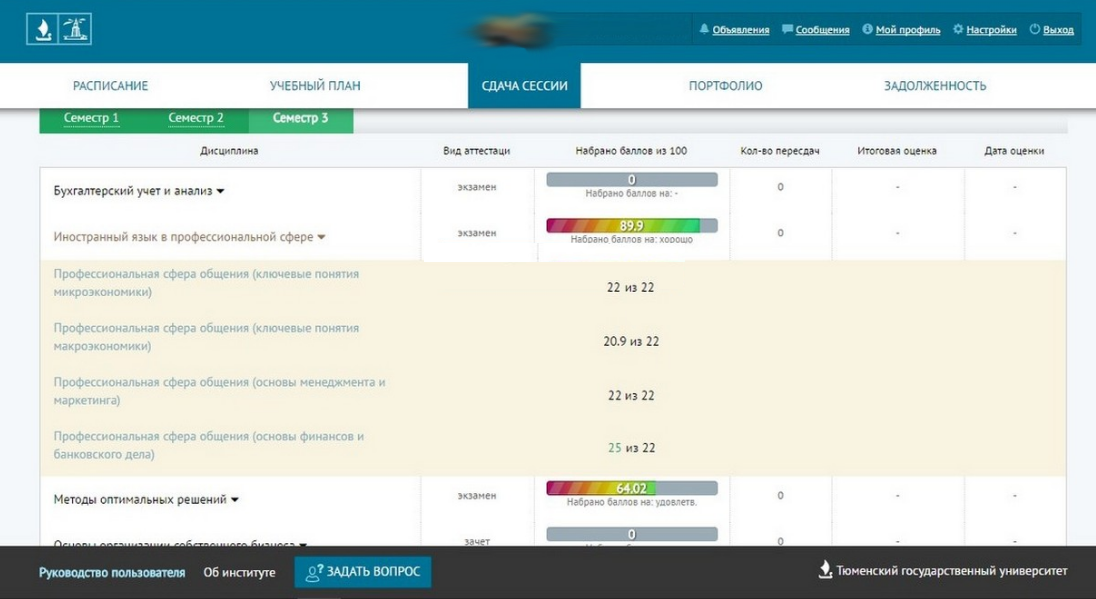Switch to Семестр 1
Screen dimensions: 1096x599
(91, 119)
